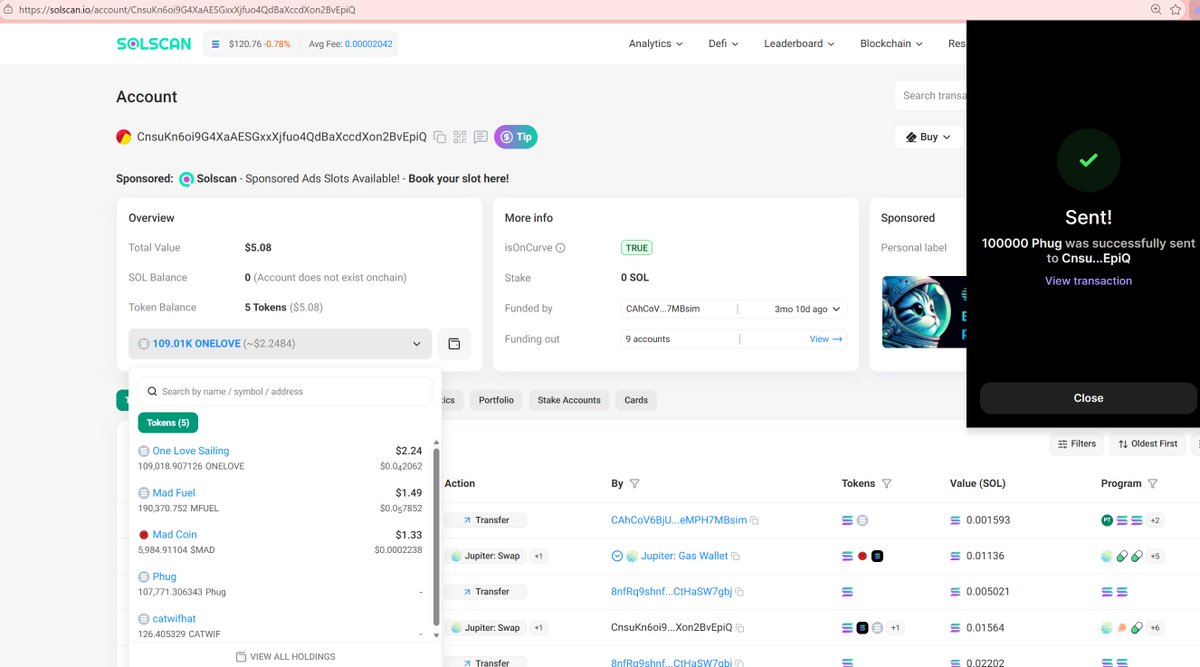Click the View link for Funding out
This screenshot has width=1200, height=667.
point(826,339)
